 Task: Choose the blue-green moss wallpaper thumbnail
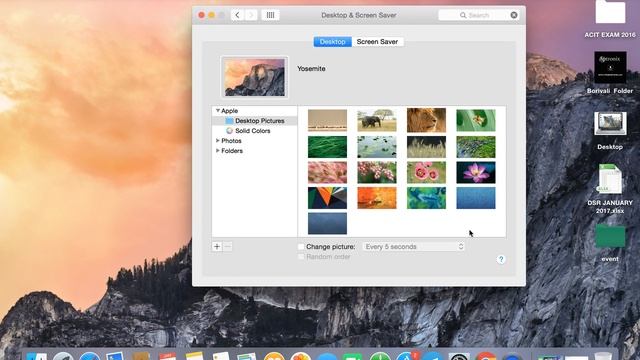pyautogui.click(x=476, y=147)
